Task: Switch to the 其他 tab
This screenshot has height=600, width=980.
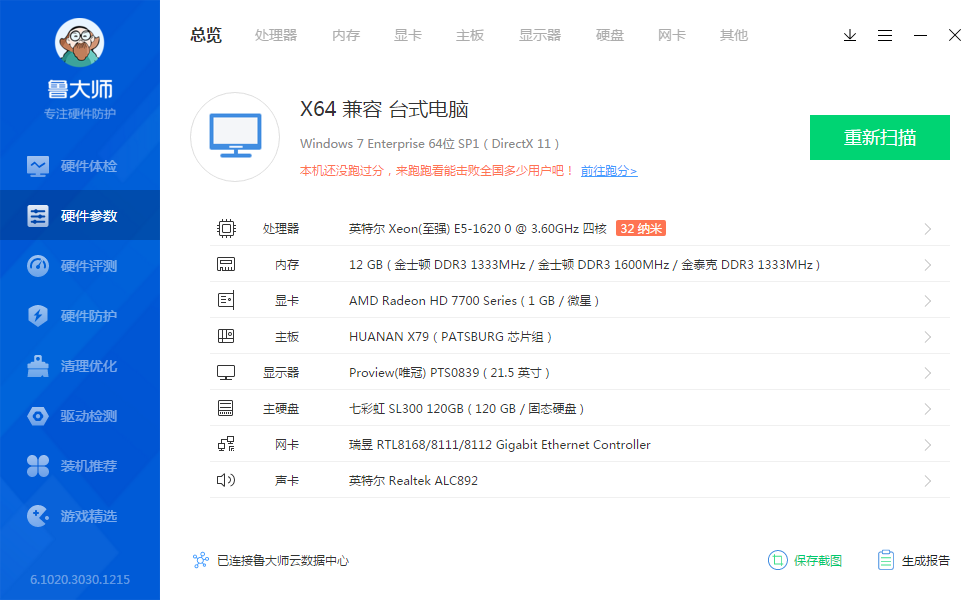Action: tap(734, 35)
